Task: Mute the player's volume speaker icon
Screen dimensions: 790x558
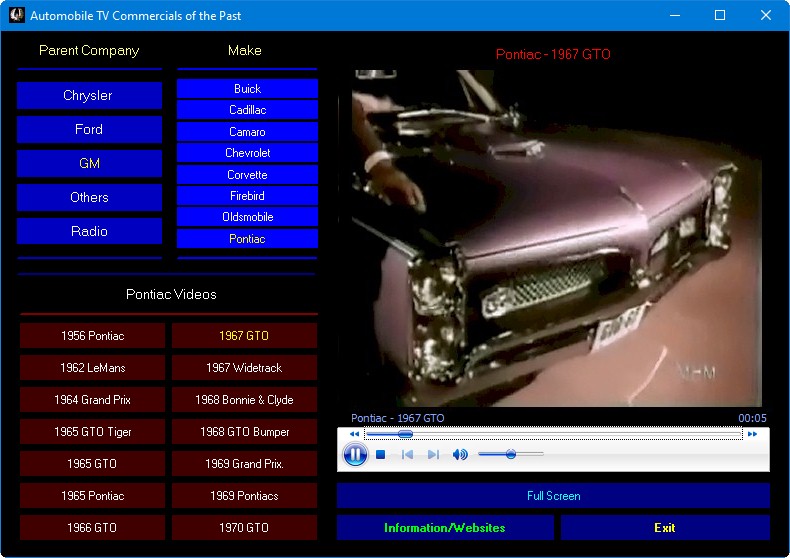Action: pyautogui.click(x=460, y=455)
